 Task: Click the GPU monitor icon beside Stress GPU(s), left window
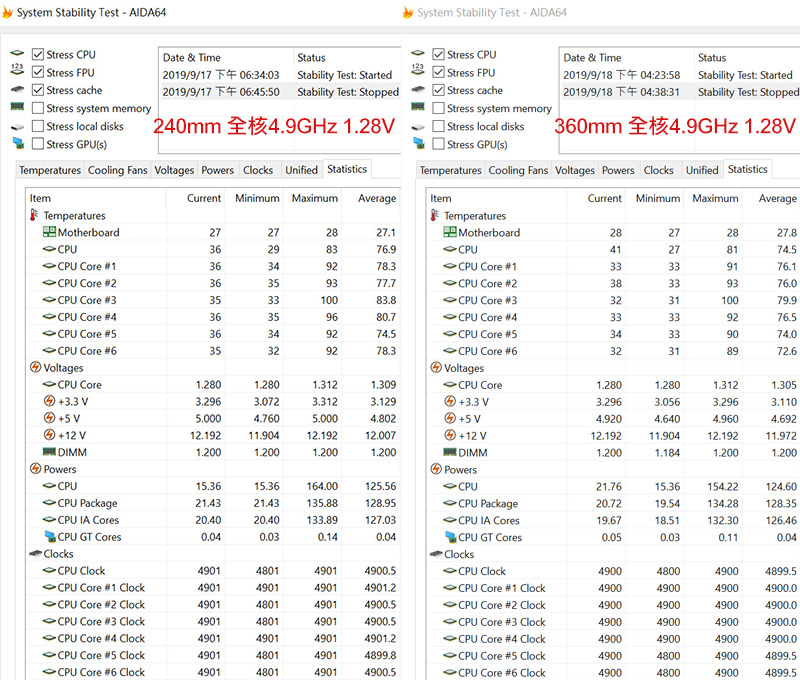(x=18, y=143)
